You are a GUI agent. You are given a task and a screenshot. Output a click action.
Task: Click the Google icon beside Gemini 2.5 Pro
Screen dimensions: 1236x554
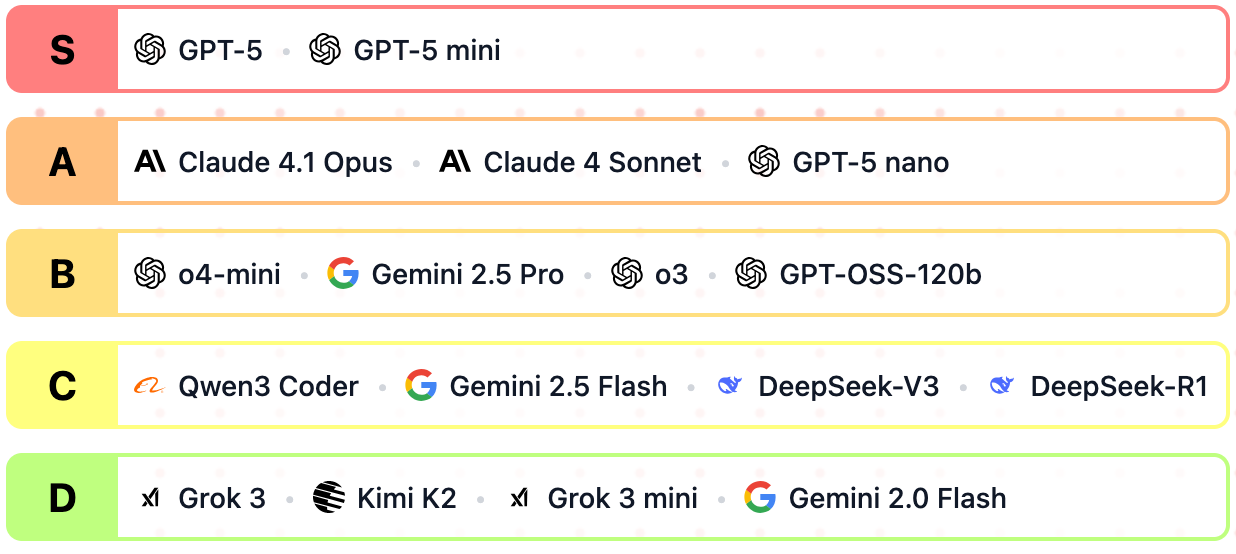click(343, 273)
